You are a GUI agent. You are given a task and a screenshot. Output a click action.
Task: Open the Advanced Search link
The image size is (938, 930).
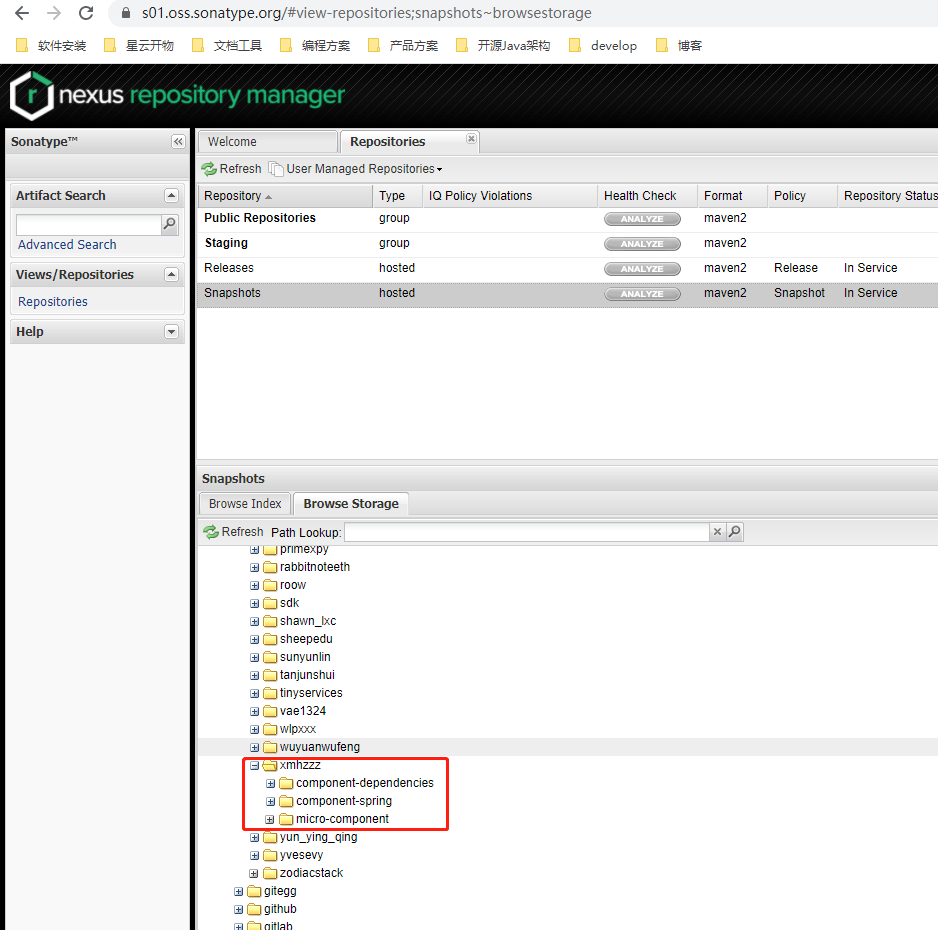(x=67, y=245)
